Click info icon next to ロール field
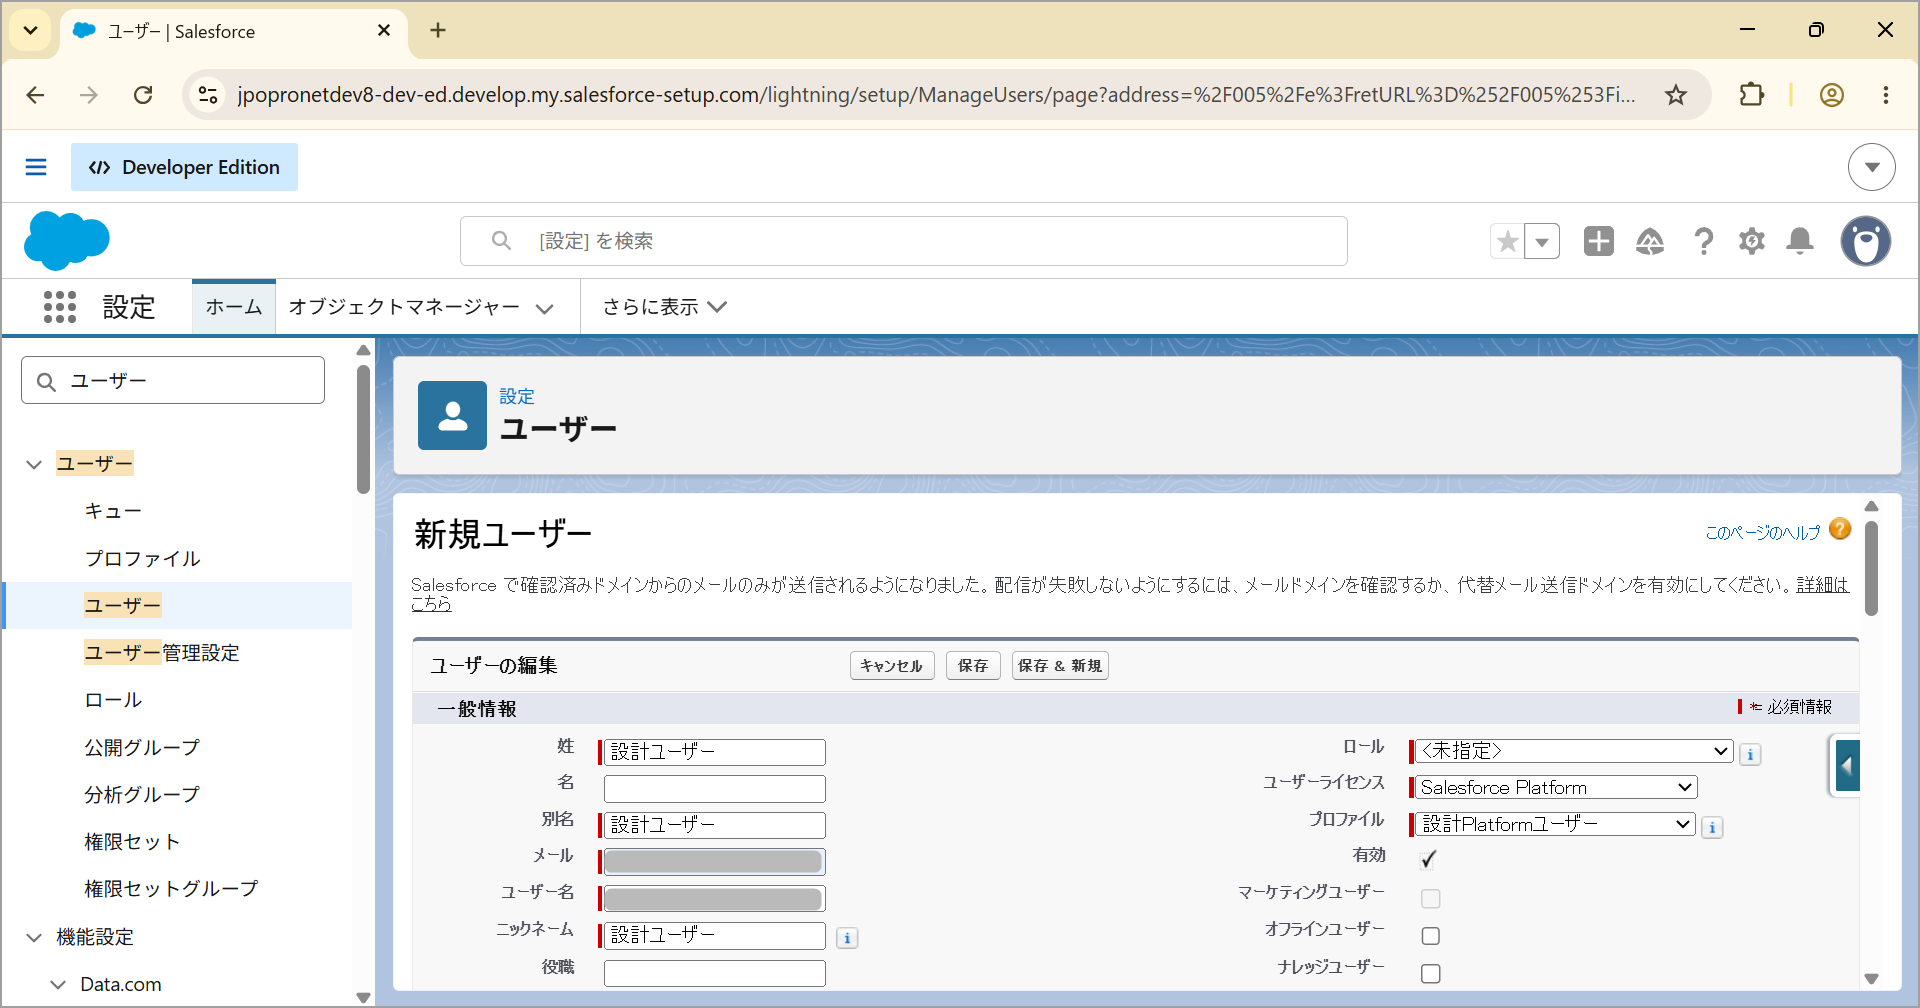The image size is (1920, 1008). pyautogui.click(x=1750, y=755)
